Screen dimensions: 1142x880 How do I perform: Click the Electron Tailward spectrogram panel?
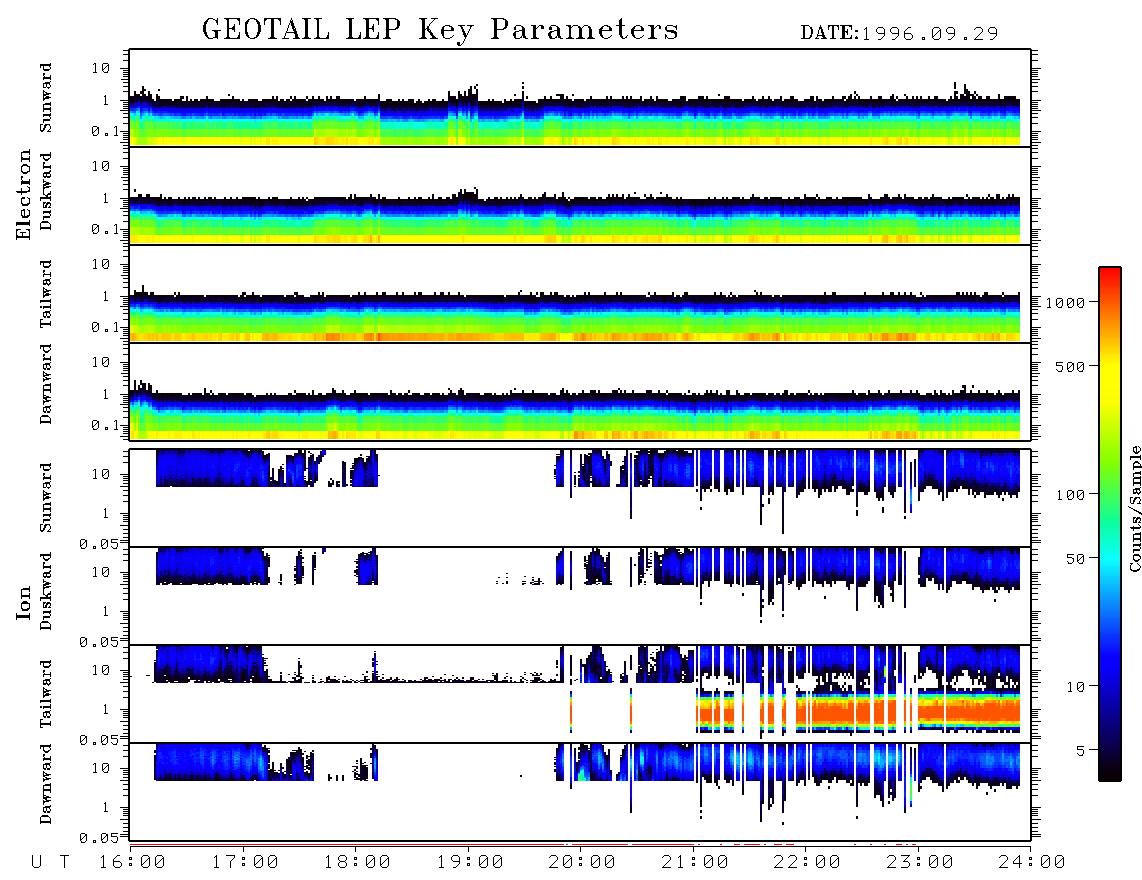click(580, 294)
